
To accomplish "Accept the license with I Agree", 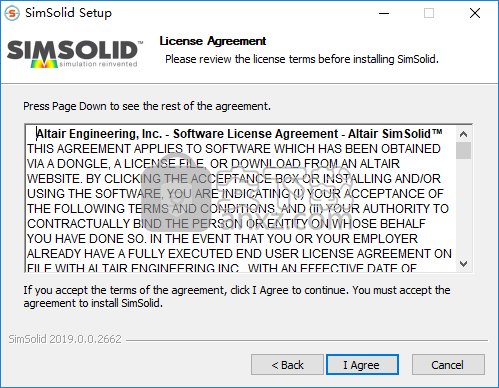I will pyautogui.click(x=362, y=364).
